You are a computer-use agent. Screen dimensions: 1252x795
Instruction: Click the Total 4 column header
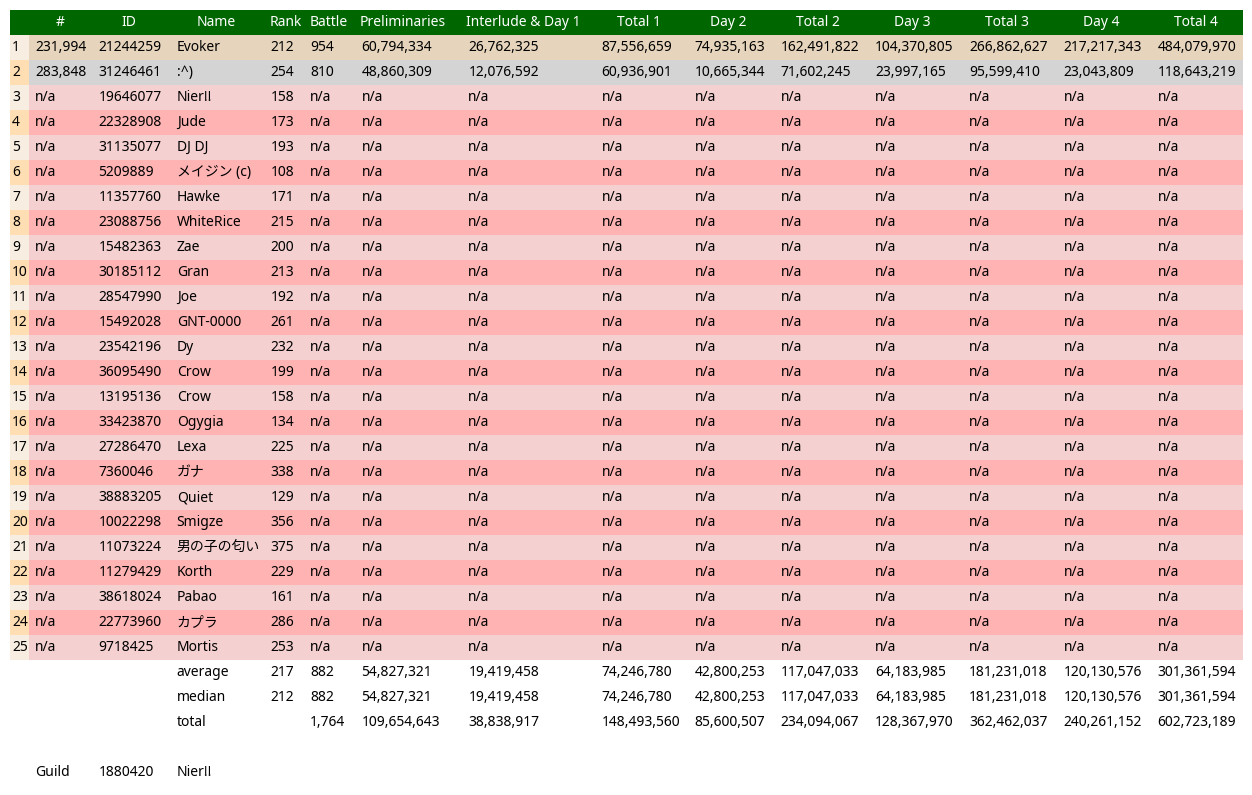point(1195,21)
